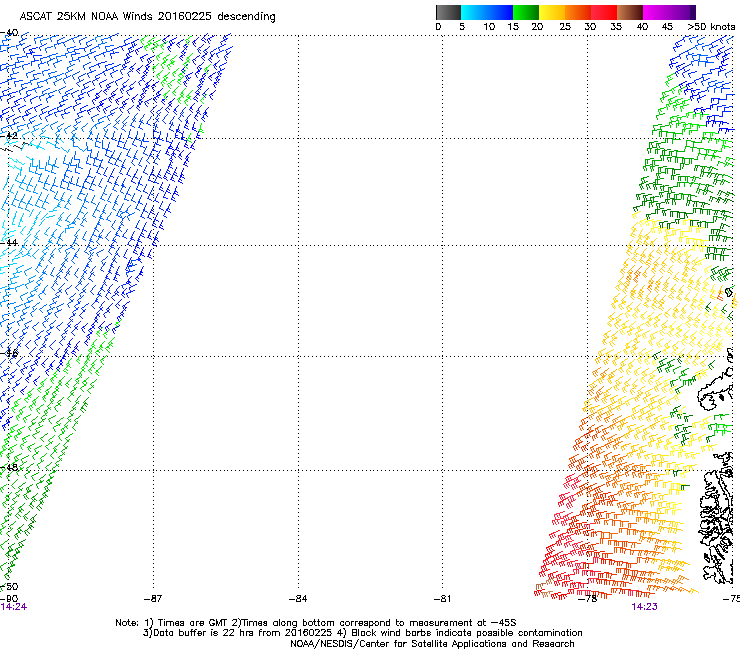This screenshot has height=650, width=740.
Task: Click the legend label '10'
Action: (489, 27)
